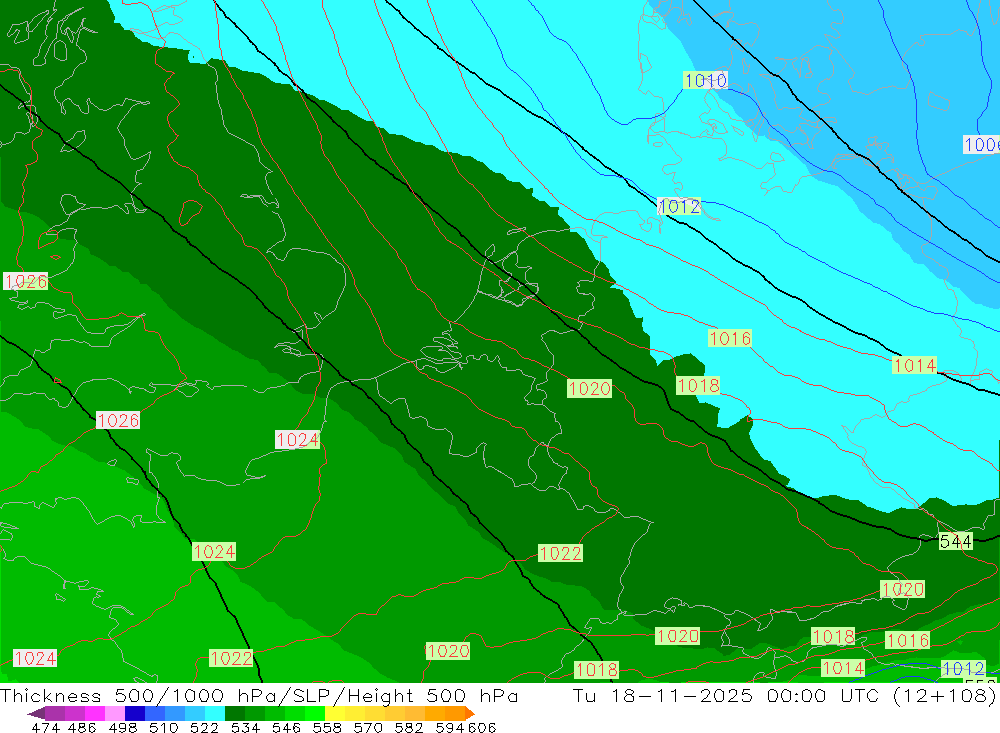1000x733 pixels.
Task: Click the red 1016 label above 1018
Action: [x=730, y=338]
